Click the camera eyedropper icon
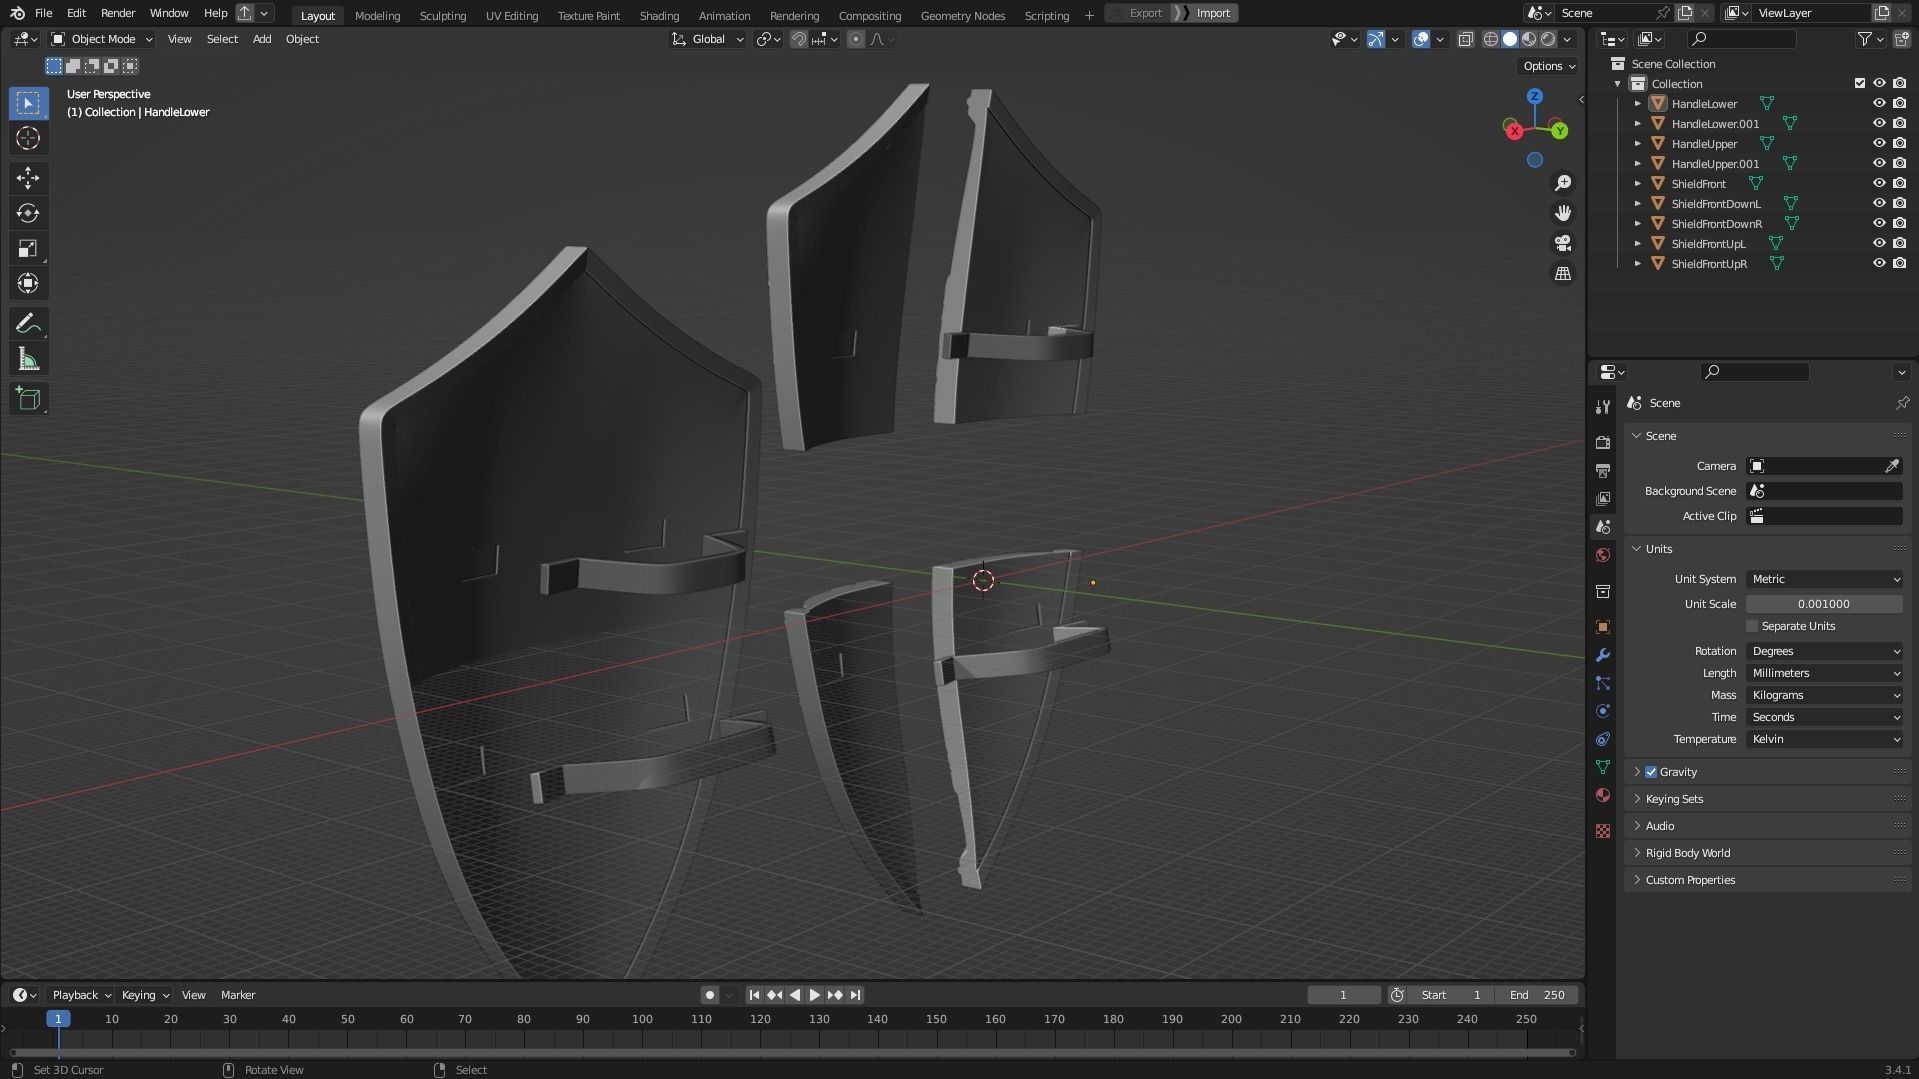This screenshot has height=1079, width=1919. [x=1892, y=466]
